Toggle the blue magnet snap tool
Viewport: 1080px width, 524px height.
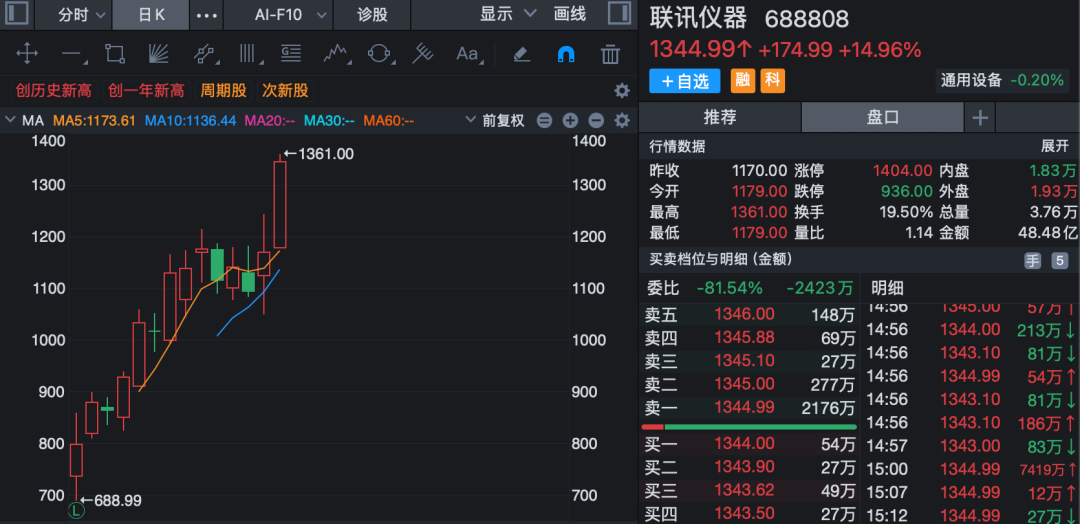(x=565, y=53)
